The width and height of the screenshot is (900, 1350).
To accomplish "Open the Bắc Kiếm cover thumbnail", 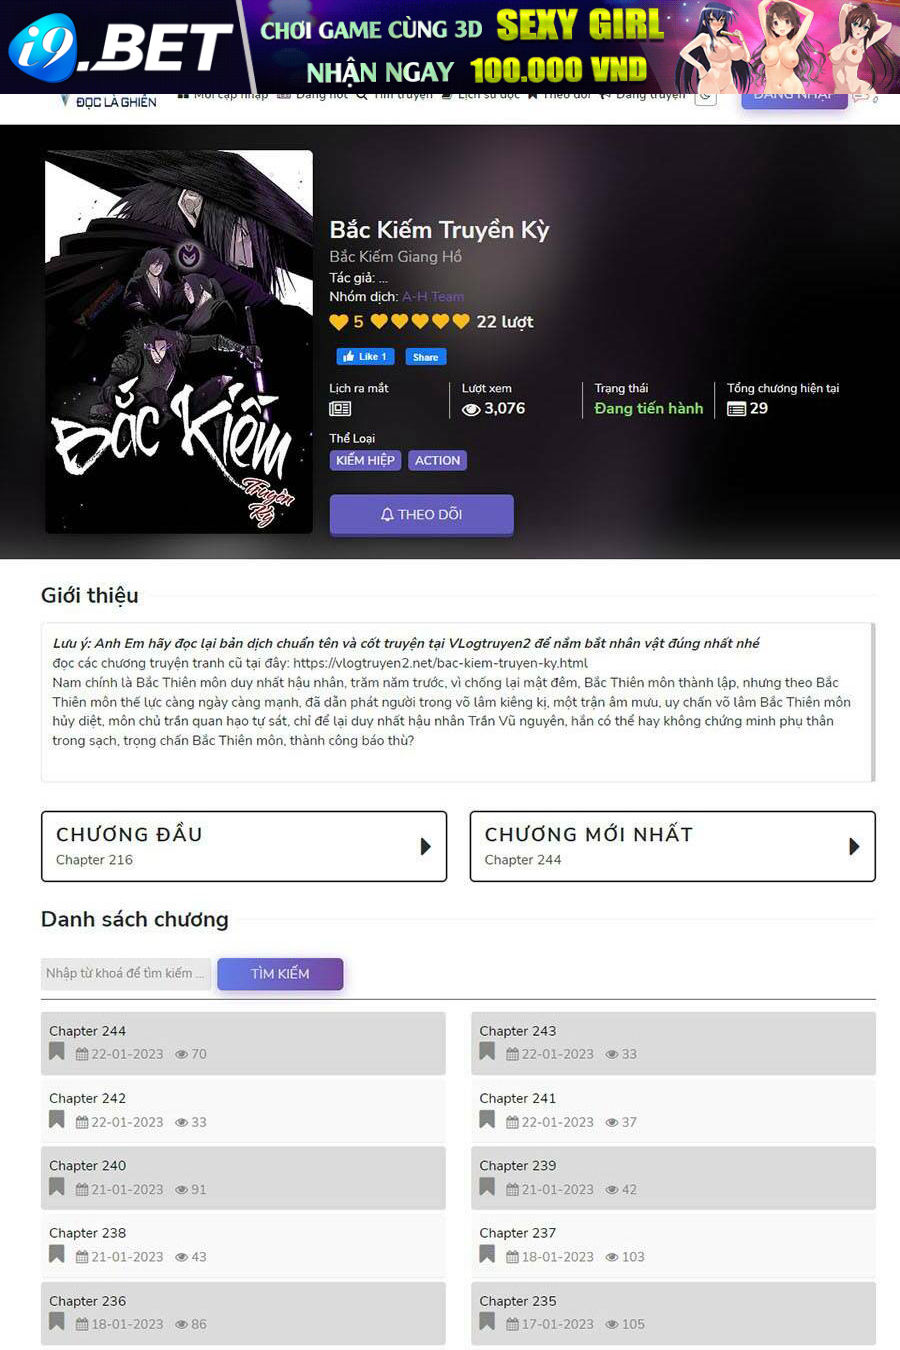I will tap(179, 342).
